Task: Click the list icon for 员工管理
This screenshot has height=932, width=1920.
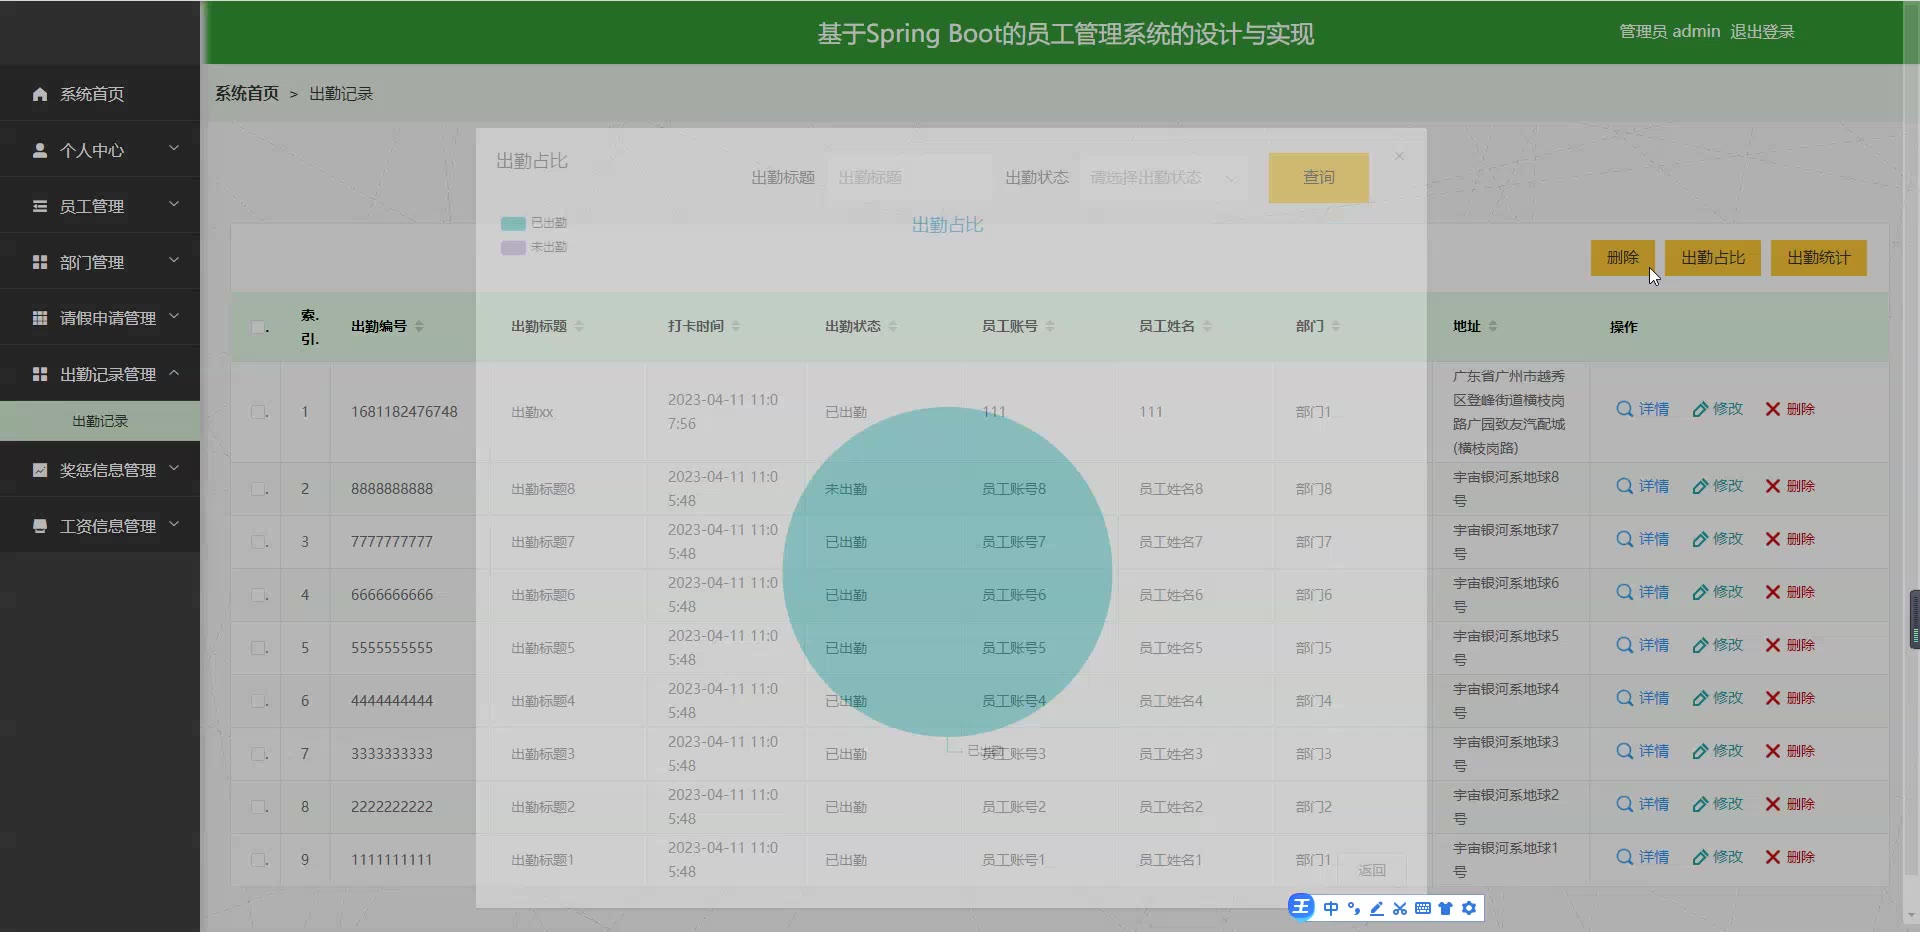Action: [40, 206]
